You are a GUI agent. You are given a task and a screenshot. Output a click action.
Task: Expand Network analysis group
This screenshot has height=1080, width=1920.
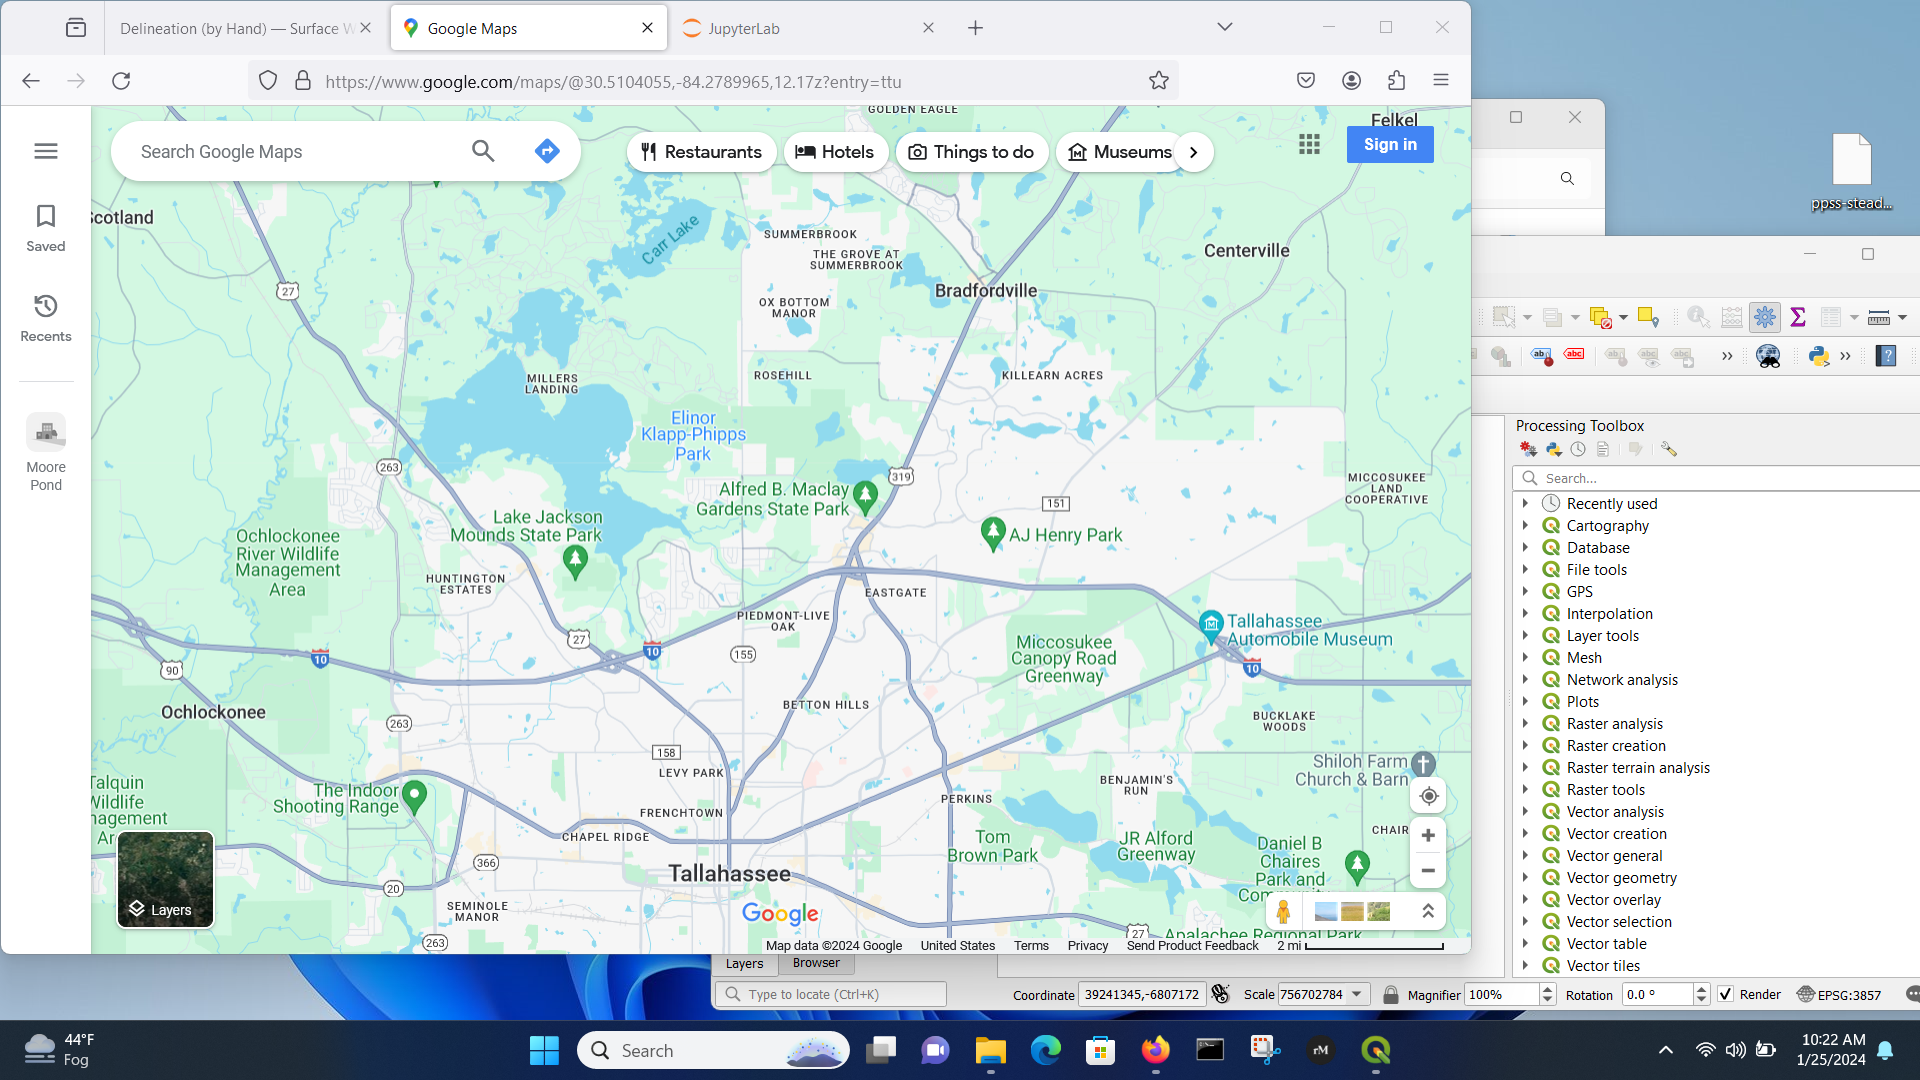[1525, 679]
